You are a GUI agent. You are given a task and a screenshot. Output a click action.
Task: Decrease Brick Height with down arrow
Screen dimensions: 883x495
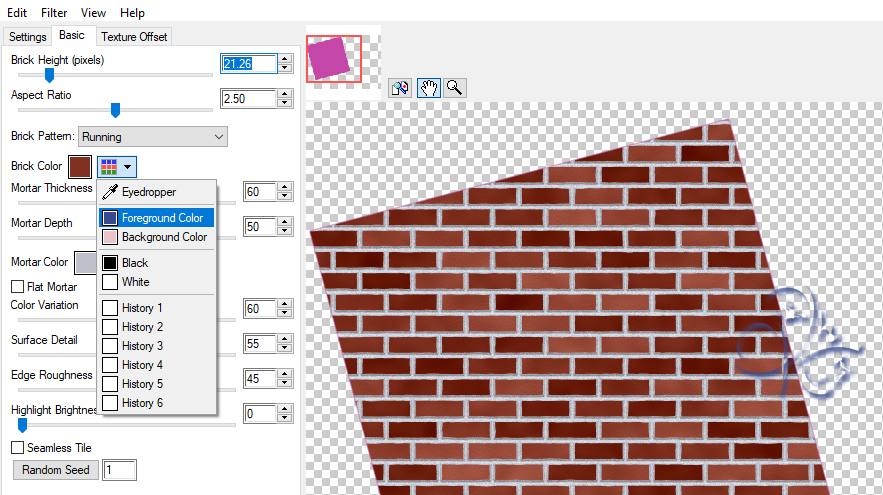pyautogui.click(x=285, y=68)
